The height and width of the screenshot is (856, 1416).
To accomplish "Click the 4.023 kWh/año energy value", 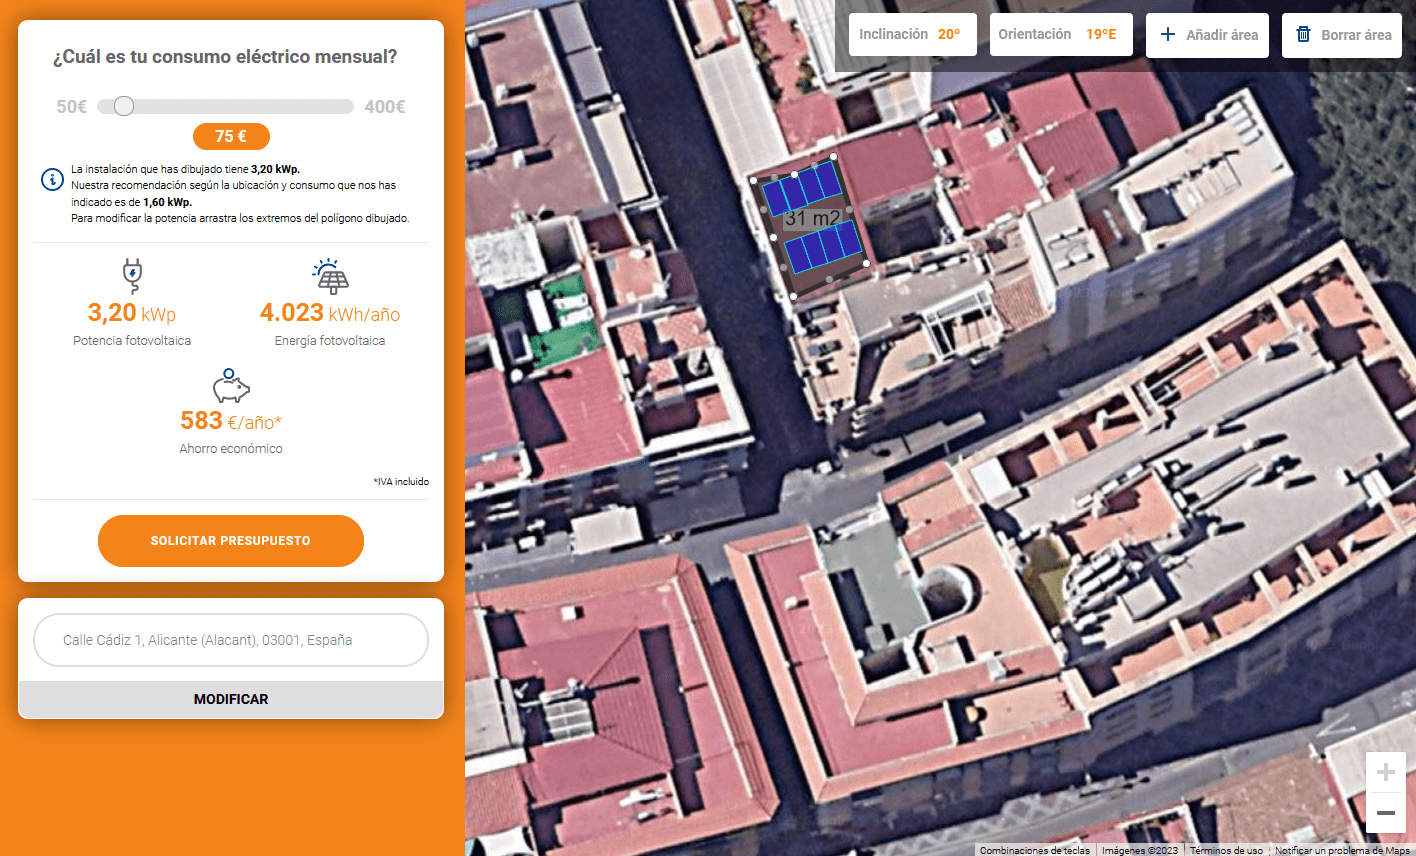I will tap(330, 313).
